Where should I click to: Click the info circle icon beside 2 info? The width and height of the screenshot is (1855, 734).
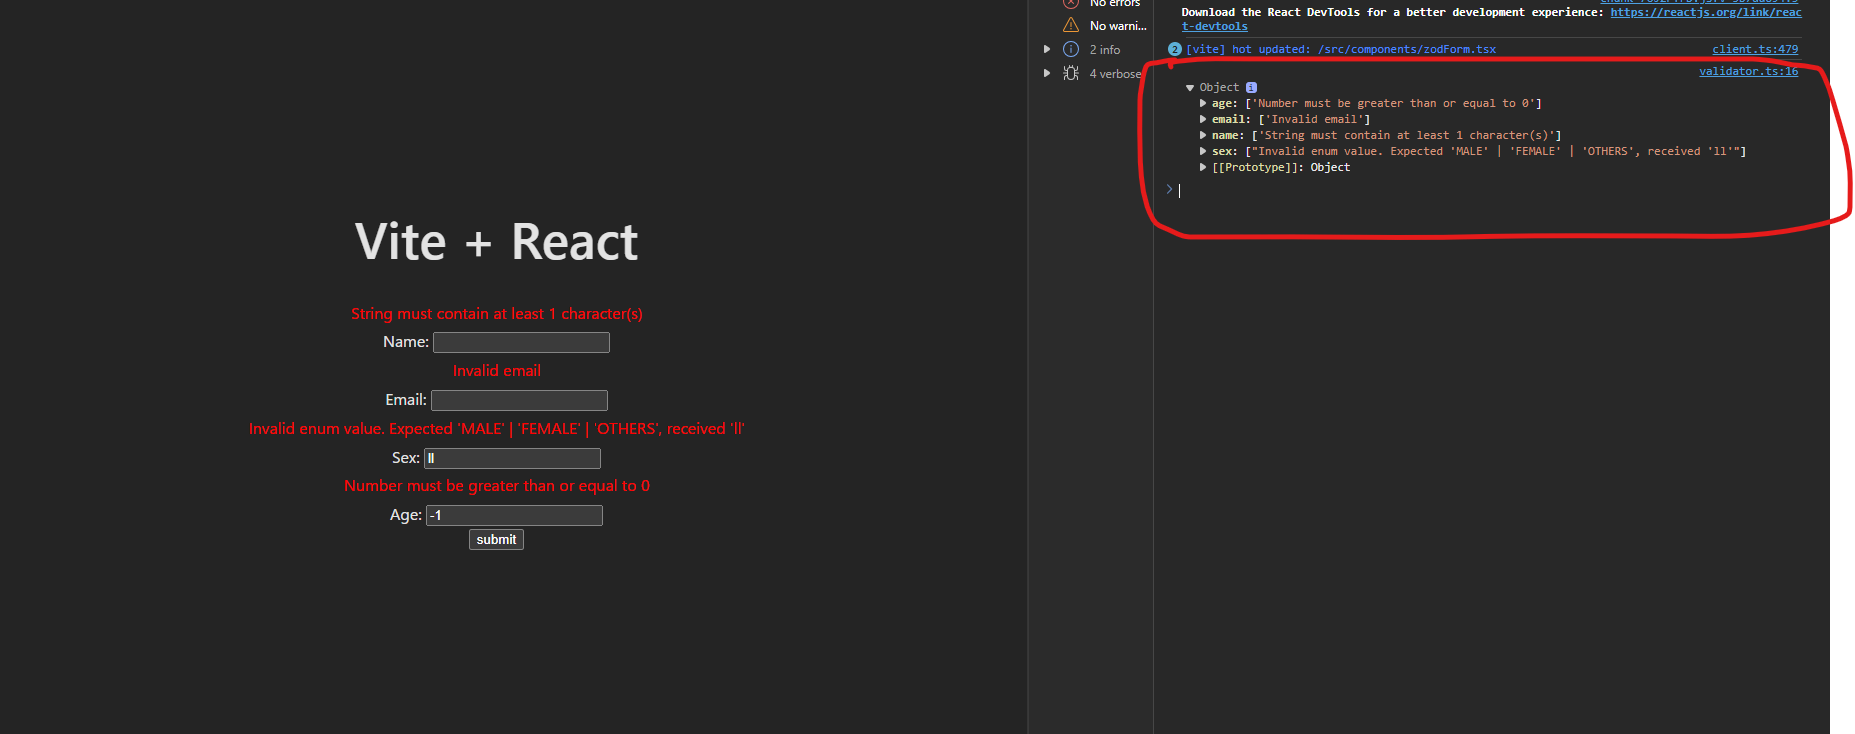point(1071,49)
